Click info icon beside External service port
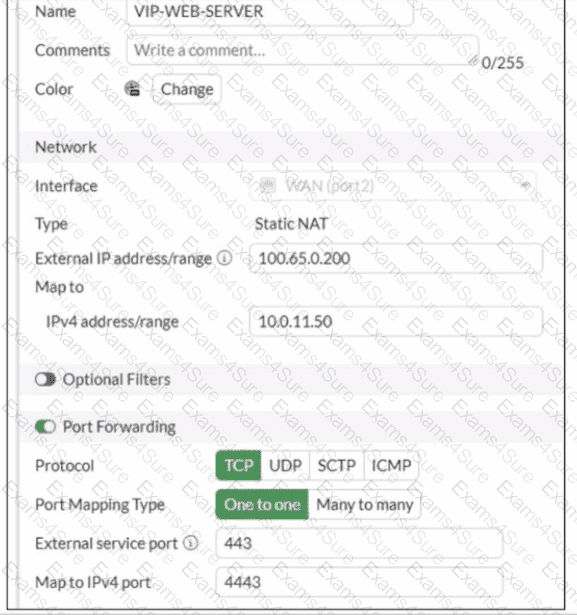The height and width of the screenshot is (615, 577). coord(191,543)
